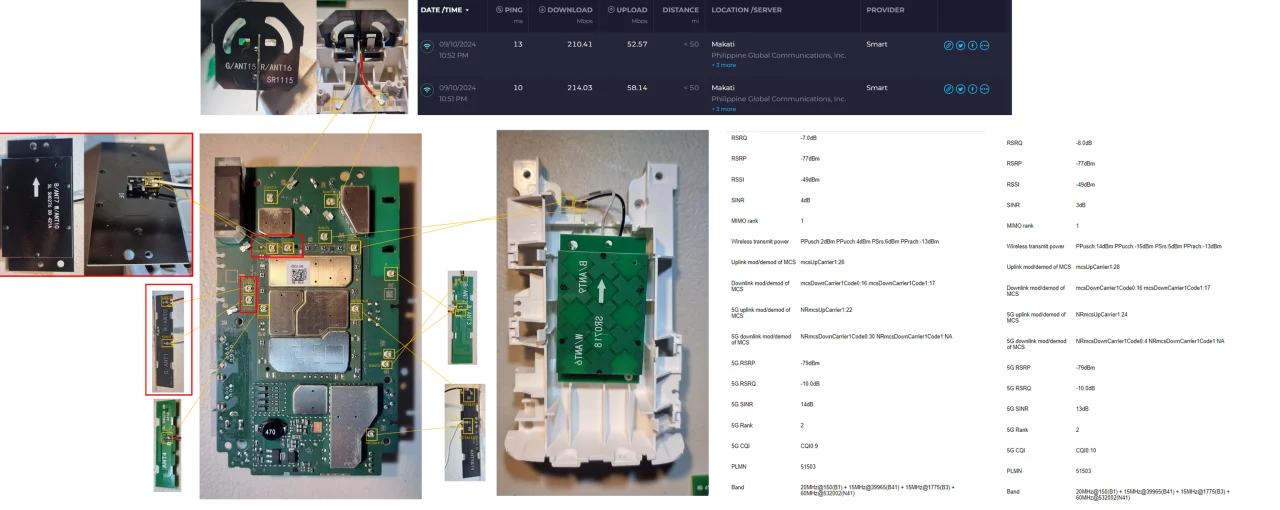1280x510 pixels.
Task: Select the 5G CQI value CQI0:10
Action: click(1086, 450)
